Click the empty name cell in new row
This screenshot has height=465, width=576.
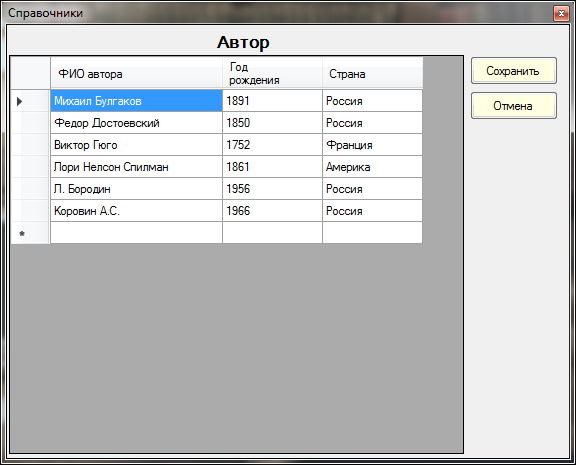click(136, 233)
